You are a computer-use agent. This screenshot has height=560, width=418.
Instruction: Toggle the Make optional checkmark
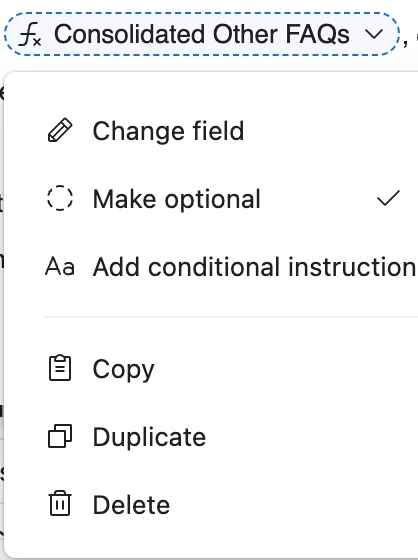click(x=388, y=198)
